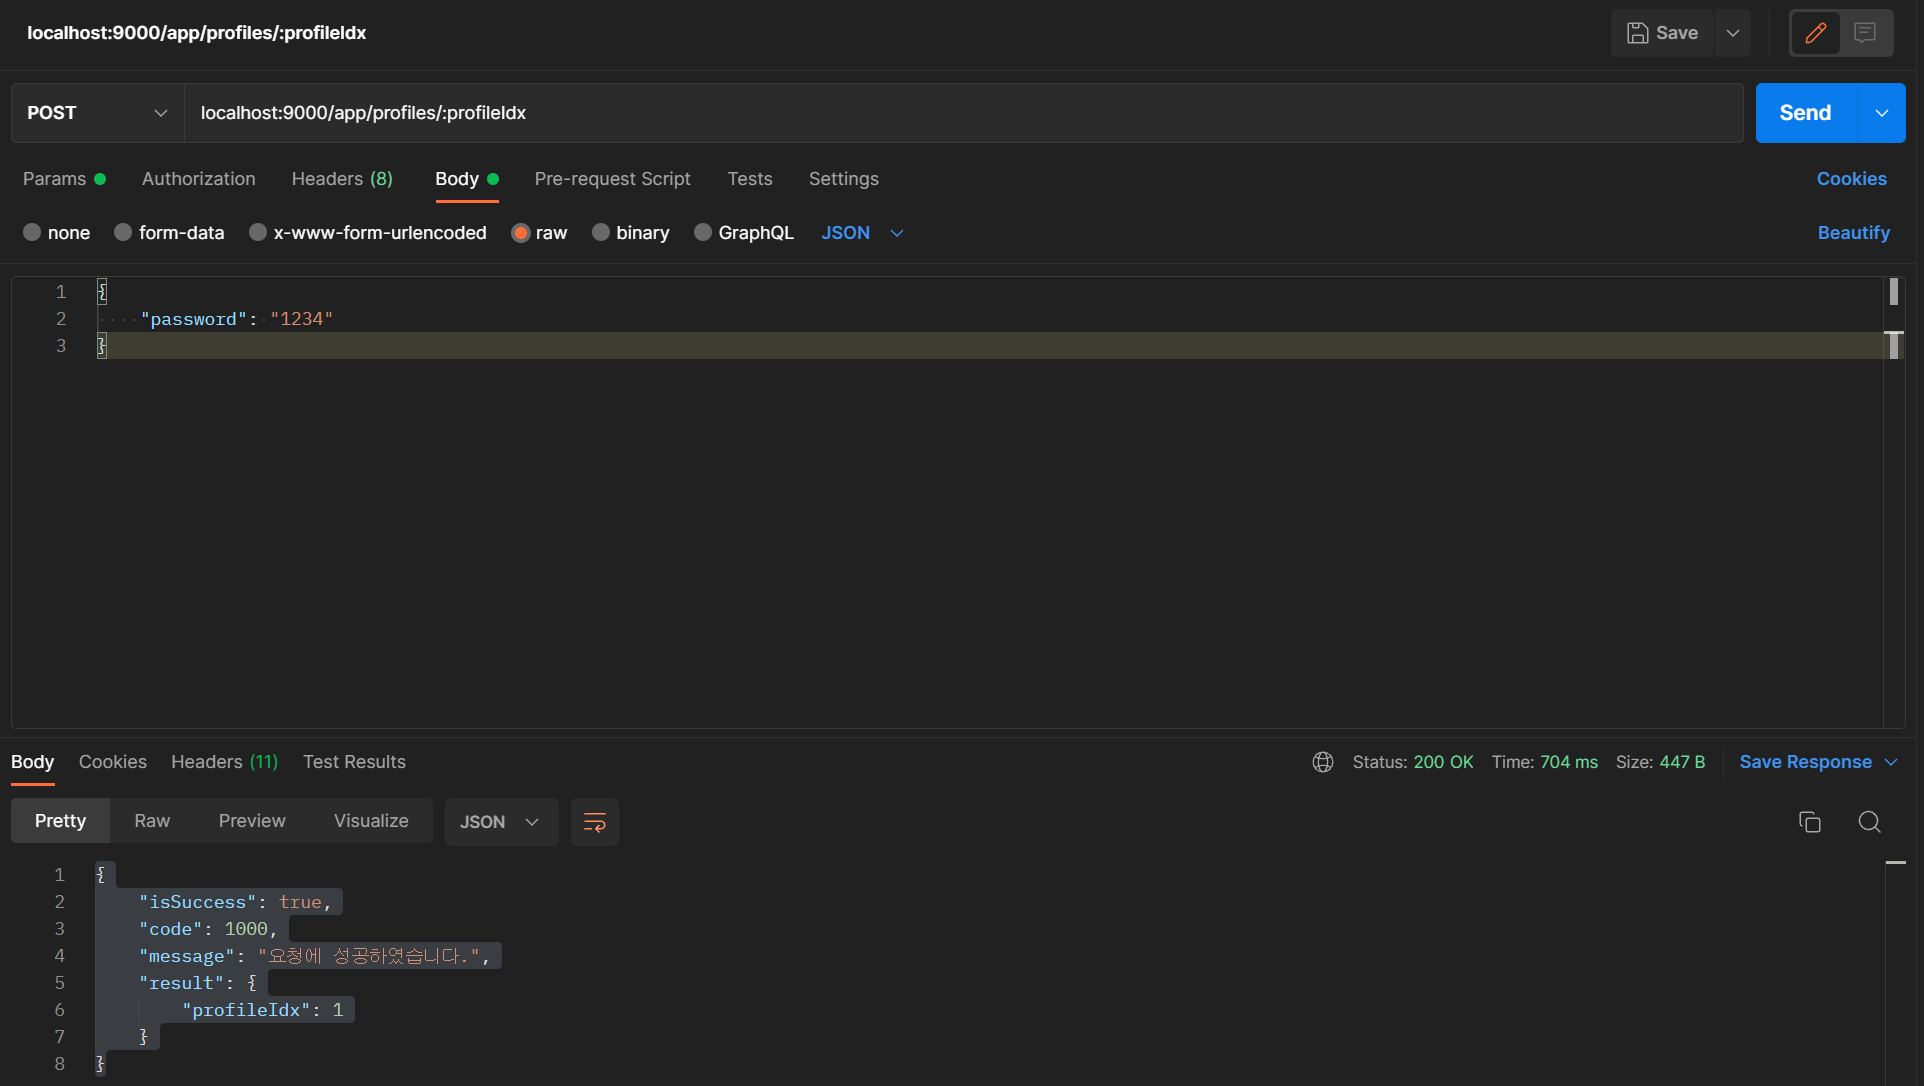Click the Save floppy disk icon
Viewport: 1924px width, 1086px height.
pyautogui.click(x=1637, y=33)
